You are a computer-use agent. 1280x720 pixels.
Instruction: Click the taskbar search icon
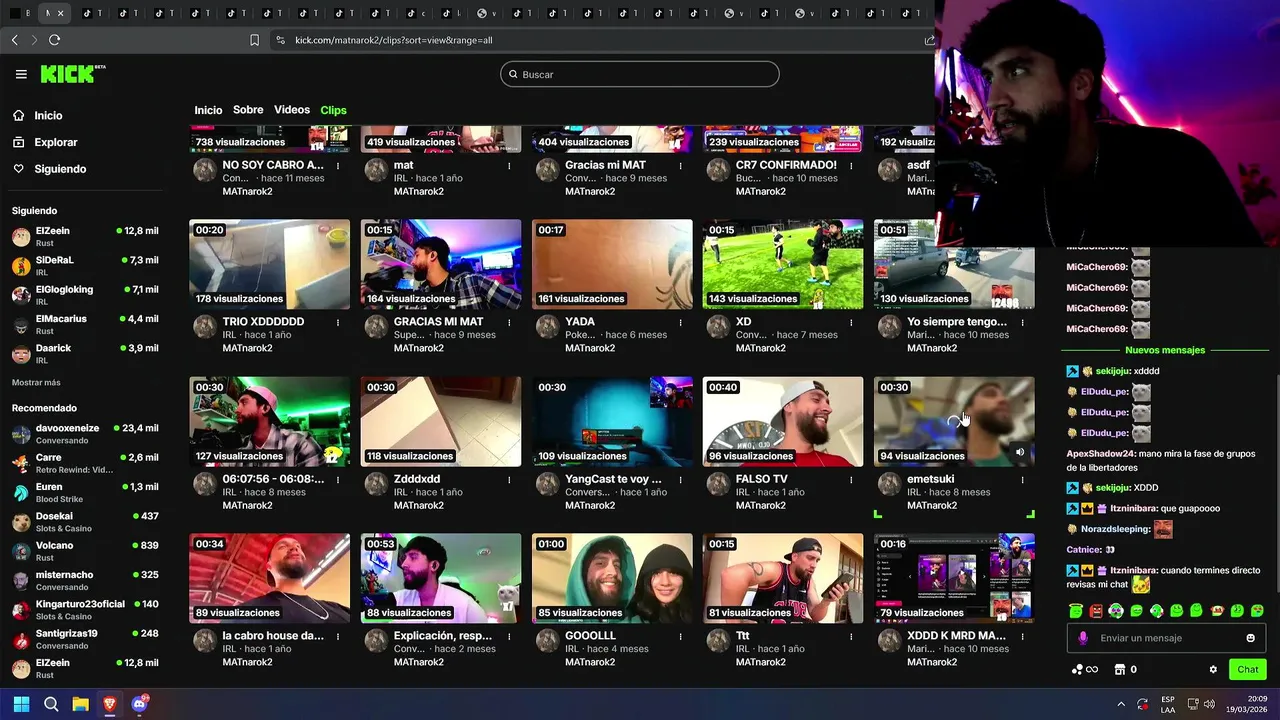pyautogui.click(x=51, y=704)
